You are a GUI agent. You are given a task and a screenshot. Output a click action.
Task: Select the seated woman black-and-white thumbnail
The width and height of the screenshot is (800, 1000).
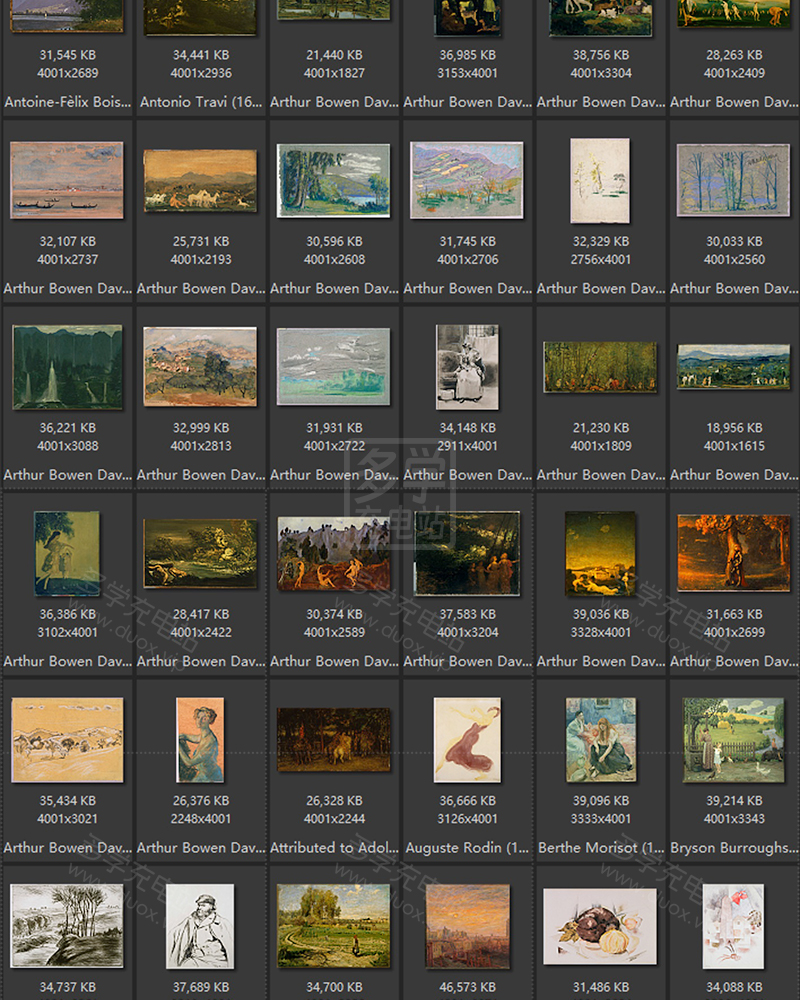click(467, 367)
